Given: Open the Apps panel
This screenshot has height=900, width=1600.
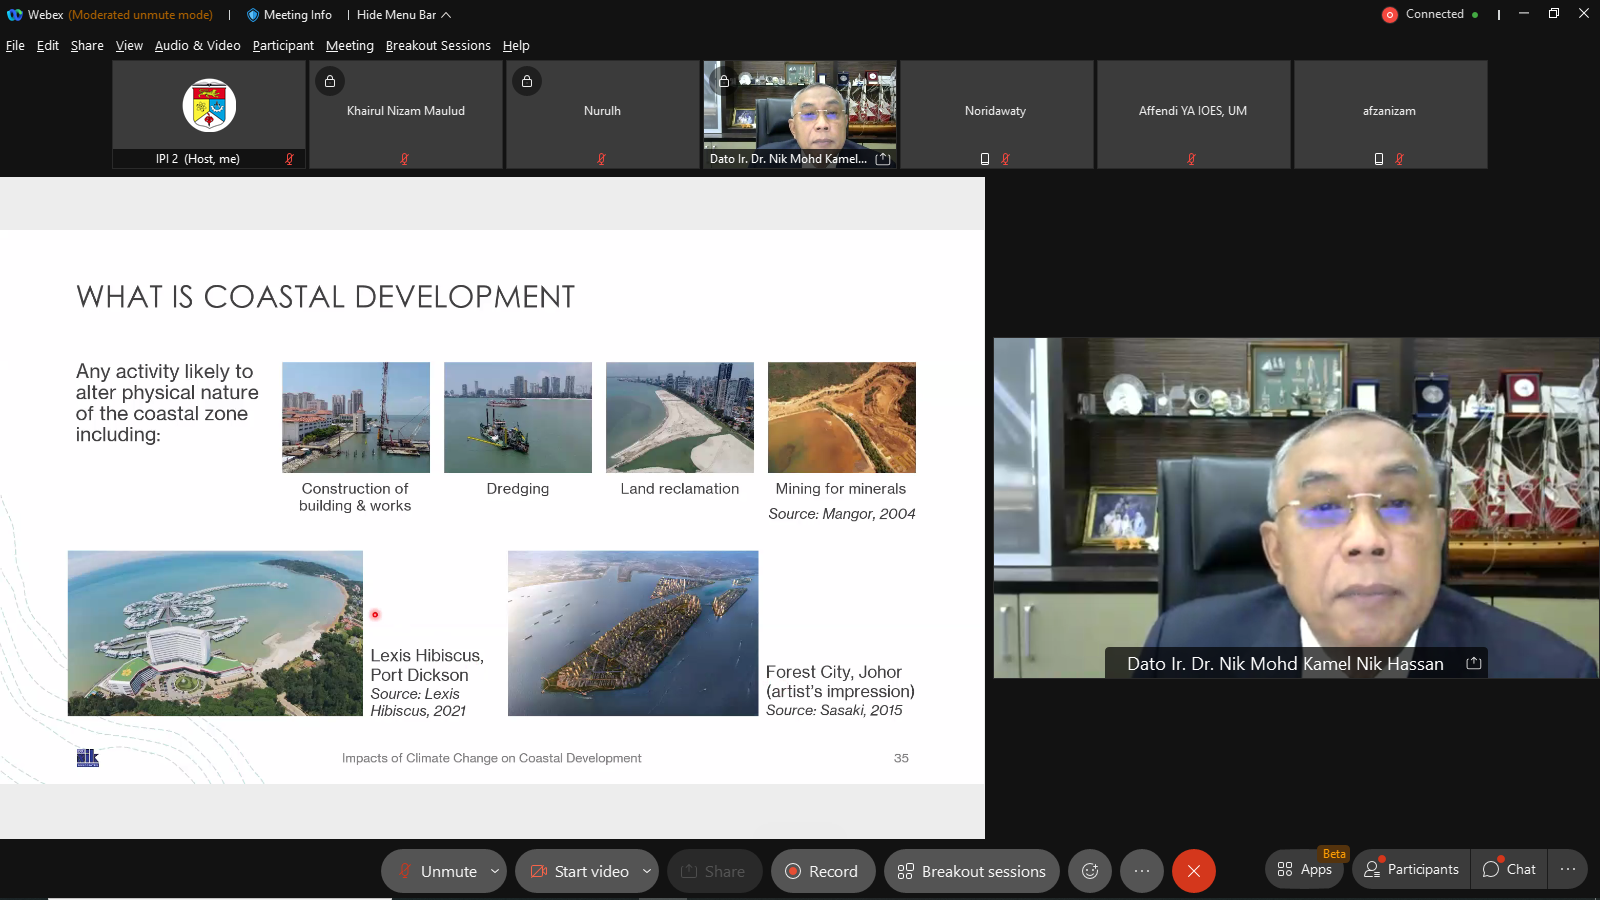Looking at the screenshot, I should 1305,869.
